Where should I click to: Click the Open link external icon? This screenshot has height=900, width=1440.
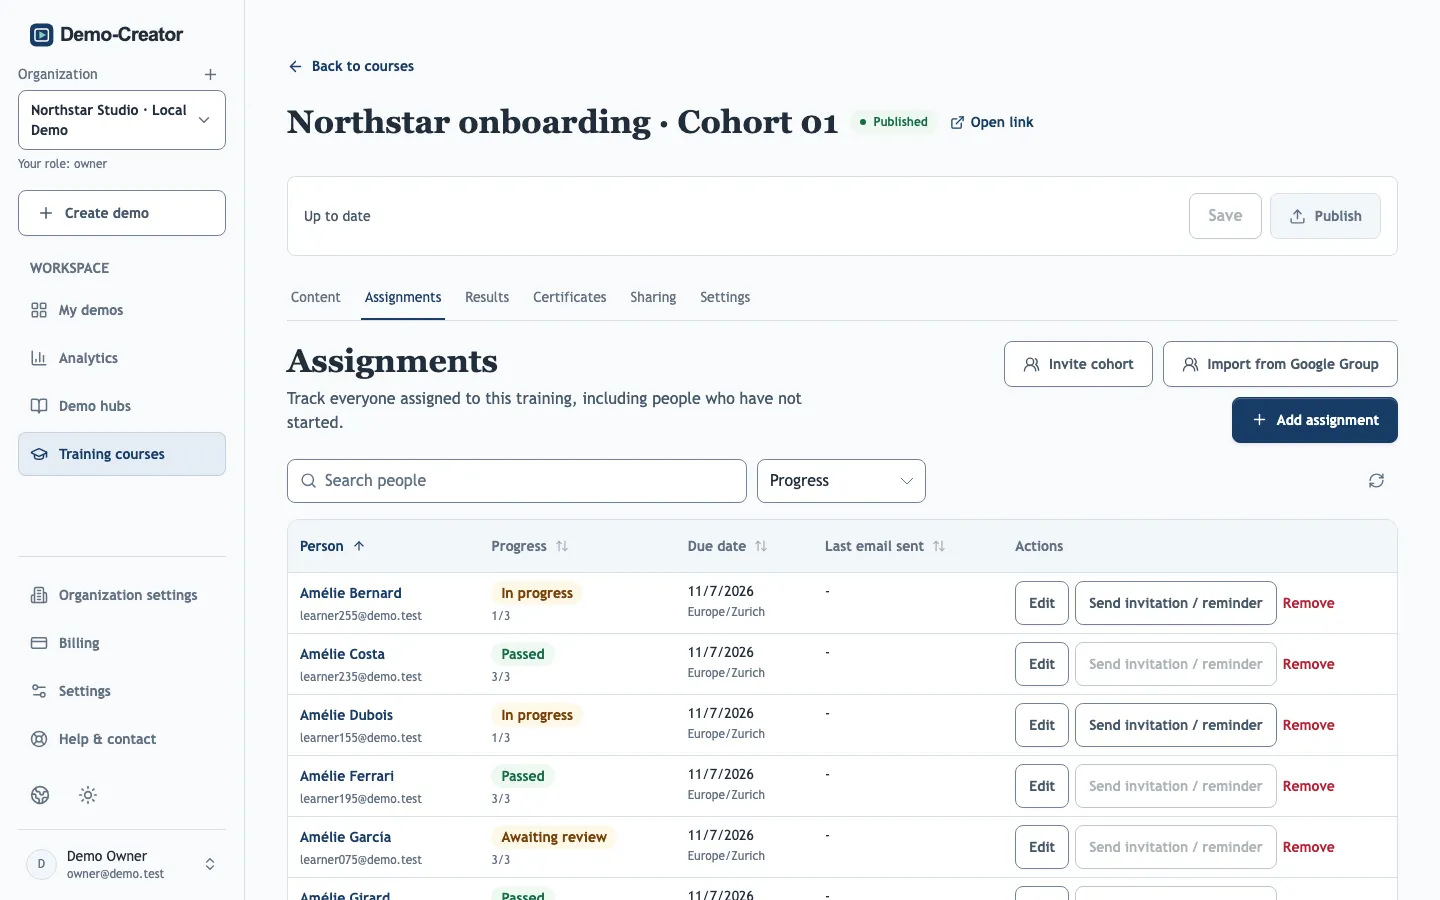(x=957, y=122)
